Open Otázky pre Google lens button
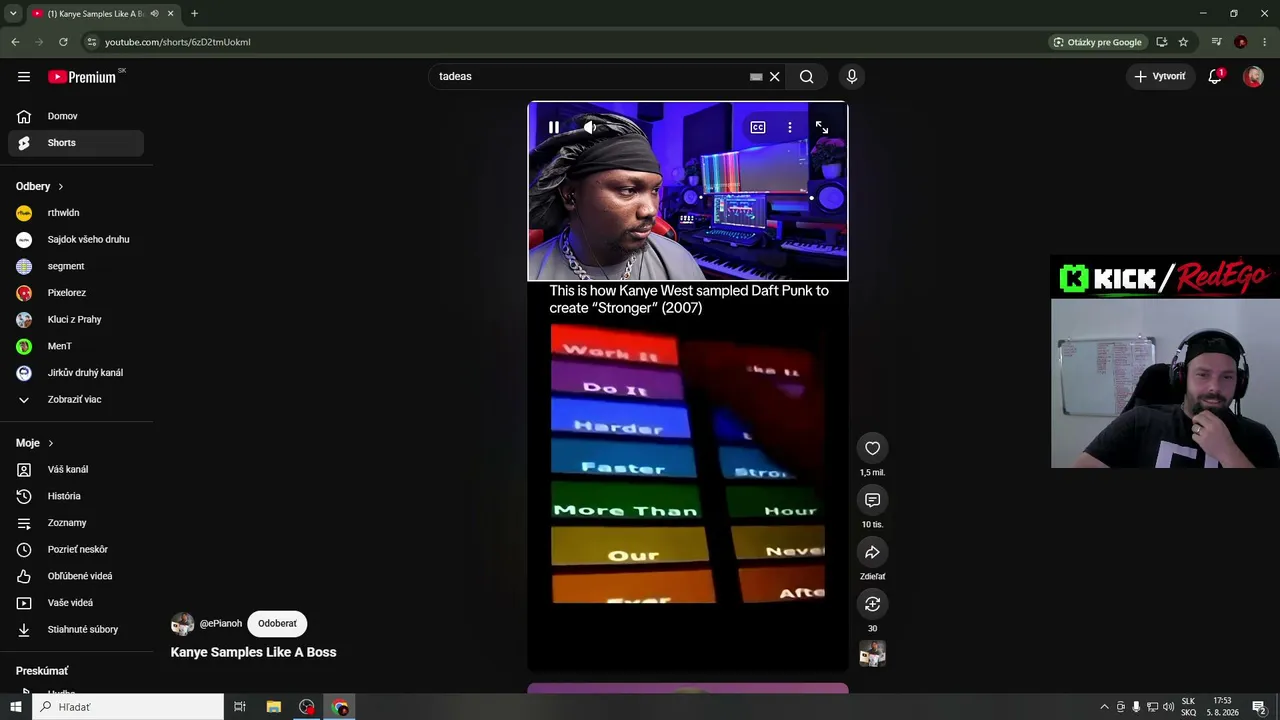 coord(1097,42)
